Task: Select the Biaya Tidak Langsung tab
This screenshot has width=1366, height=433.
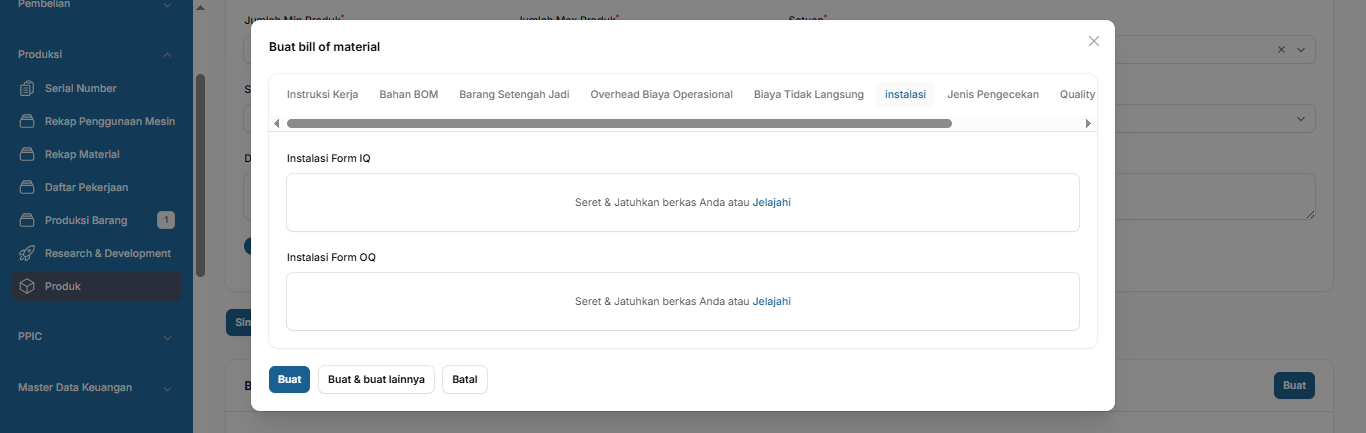Action: pyautogui.click(x=809, y=94)
